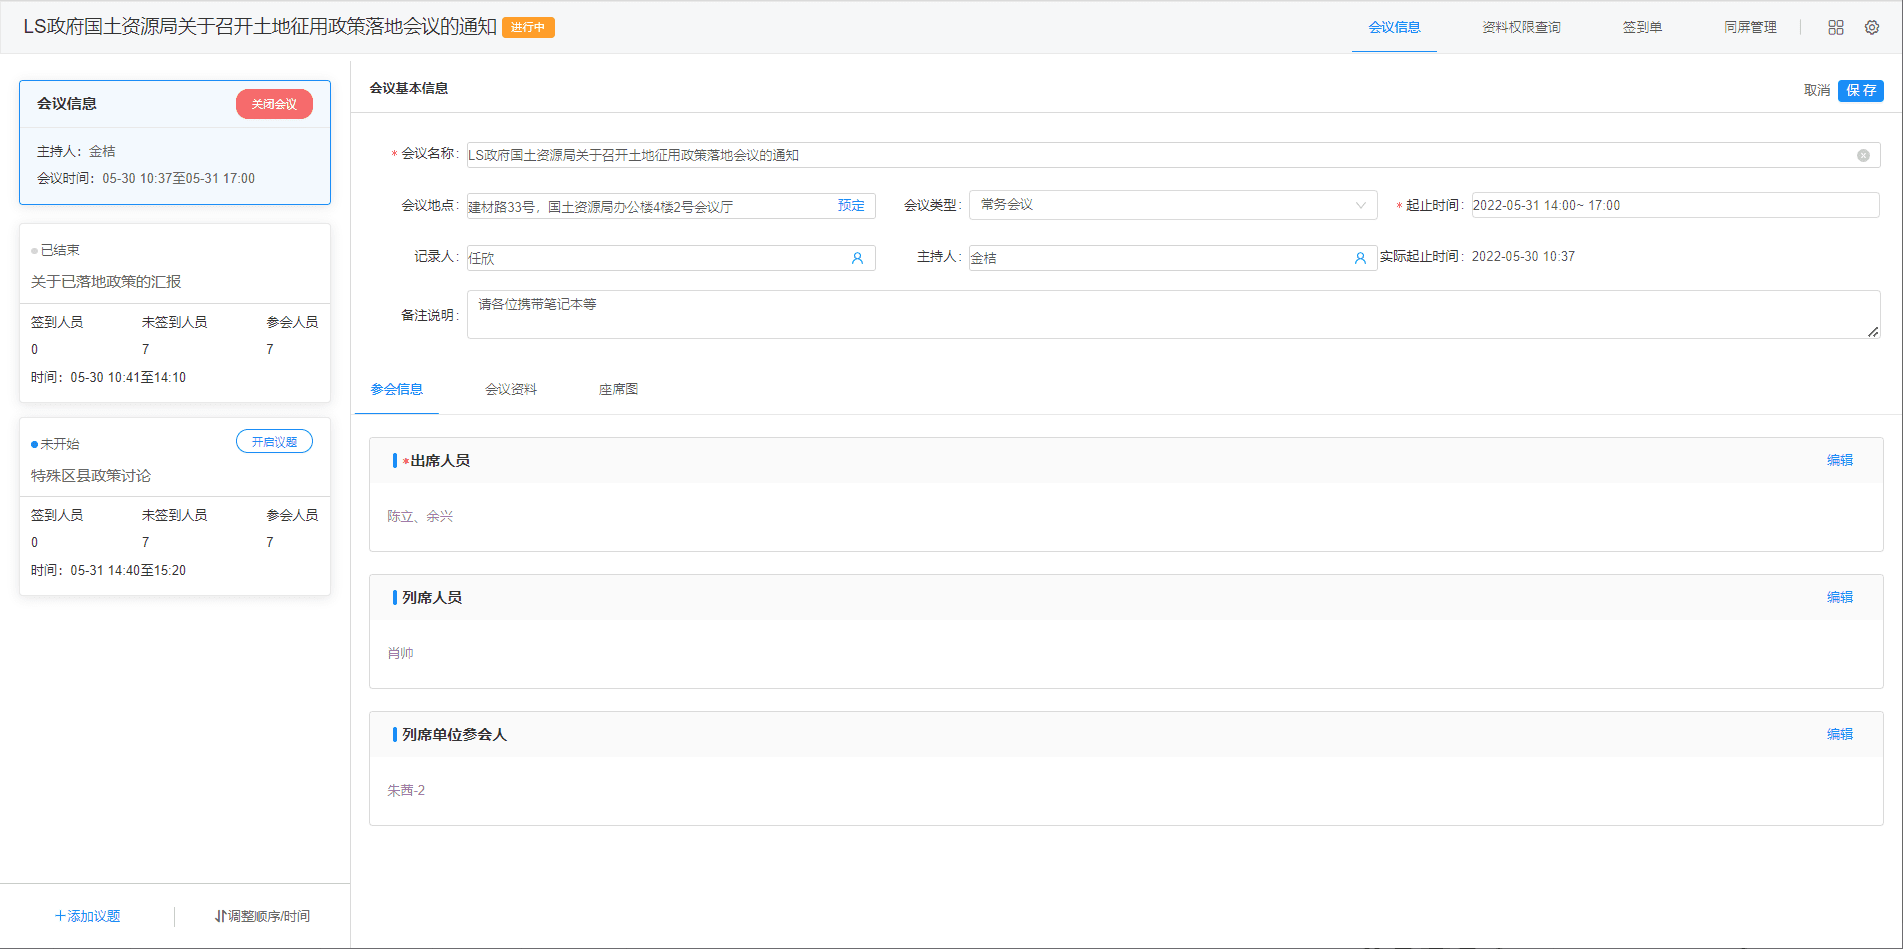Click 预定 in meeting location field
Screen dimensions: 1903x949
(851, 206)
